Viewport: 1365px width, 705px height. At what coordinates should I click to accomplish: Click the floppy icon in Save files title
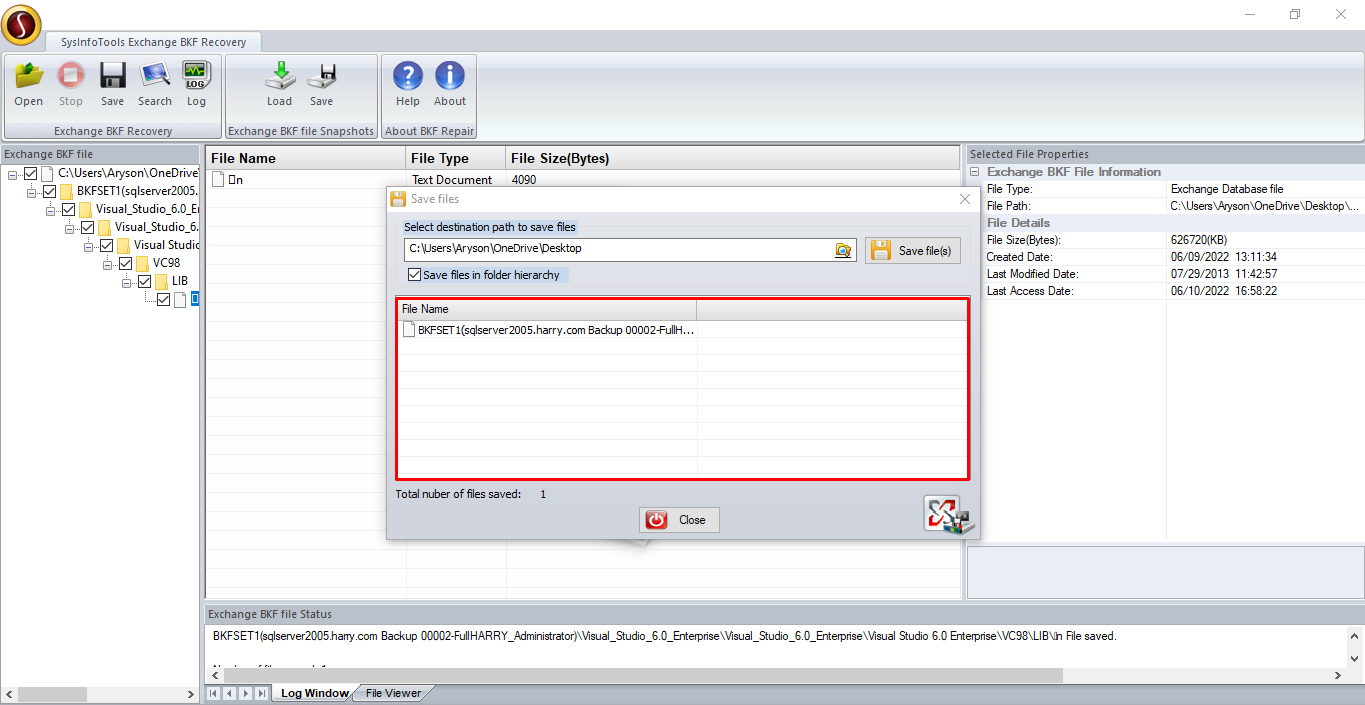point(398,199)
